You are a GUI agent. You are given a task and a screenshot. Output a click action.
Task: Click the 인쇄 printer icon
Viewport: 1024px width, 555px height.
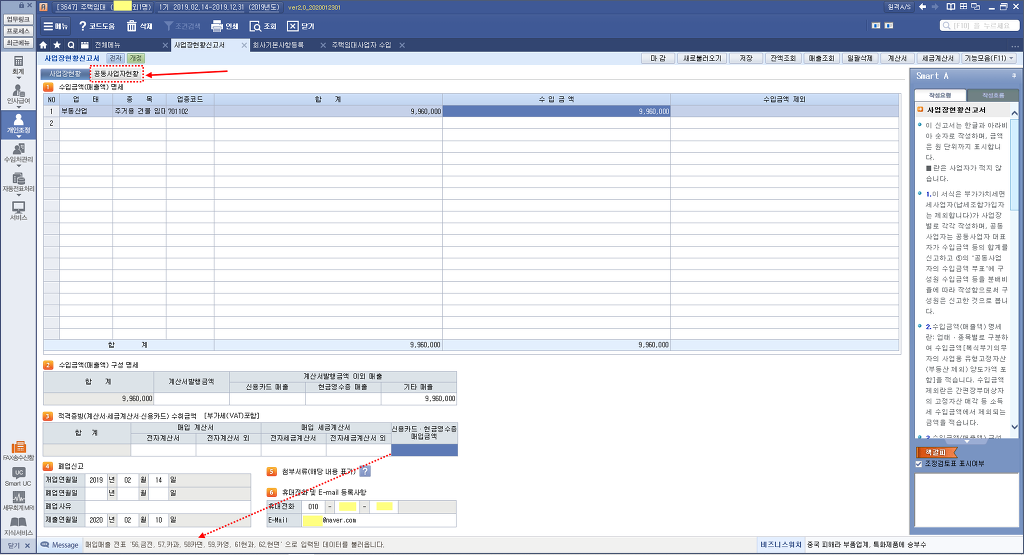tap(217, 26)
